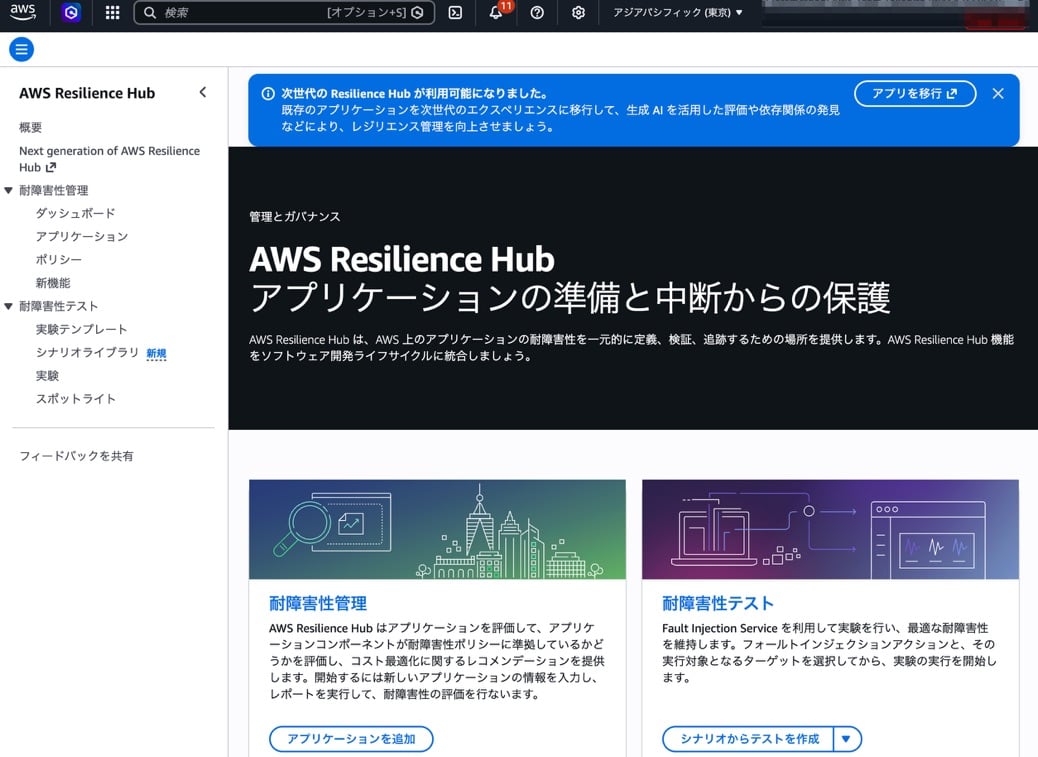Click the info icon in blue banner
The width and height of the screenshot is (1038, 757).
268,93
